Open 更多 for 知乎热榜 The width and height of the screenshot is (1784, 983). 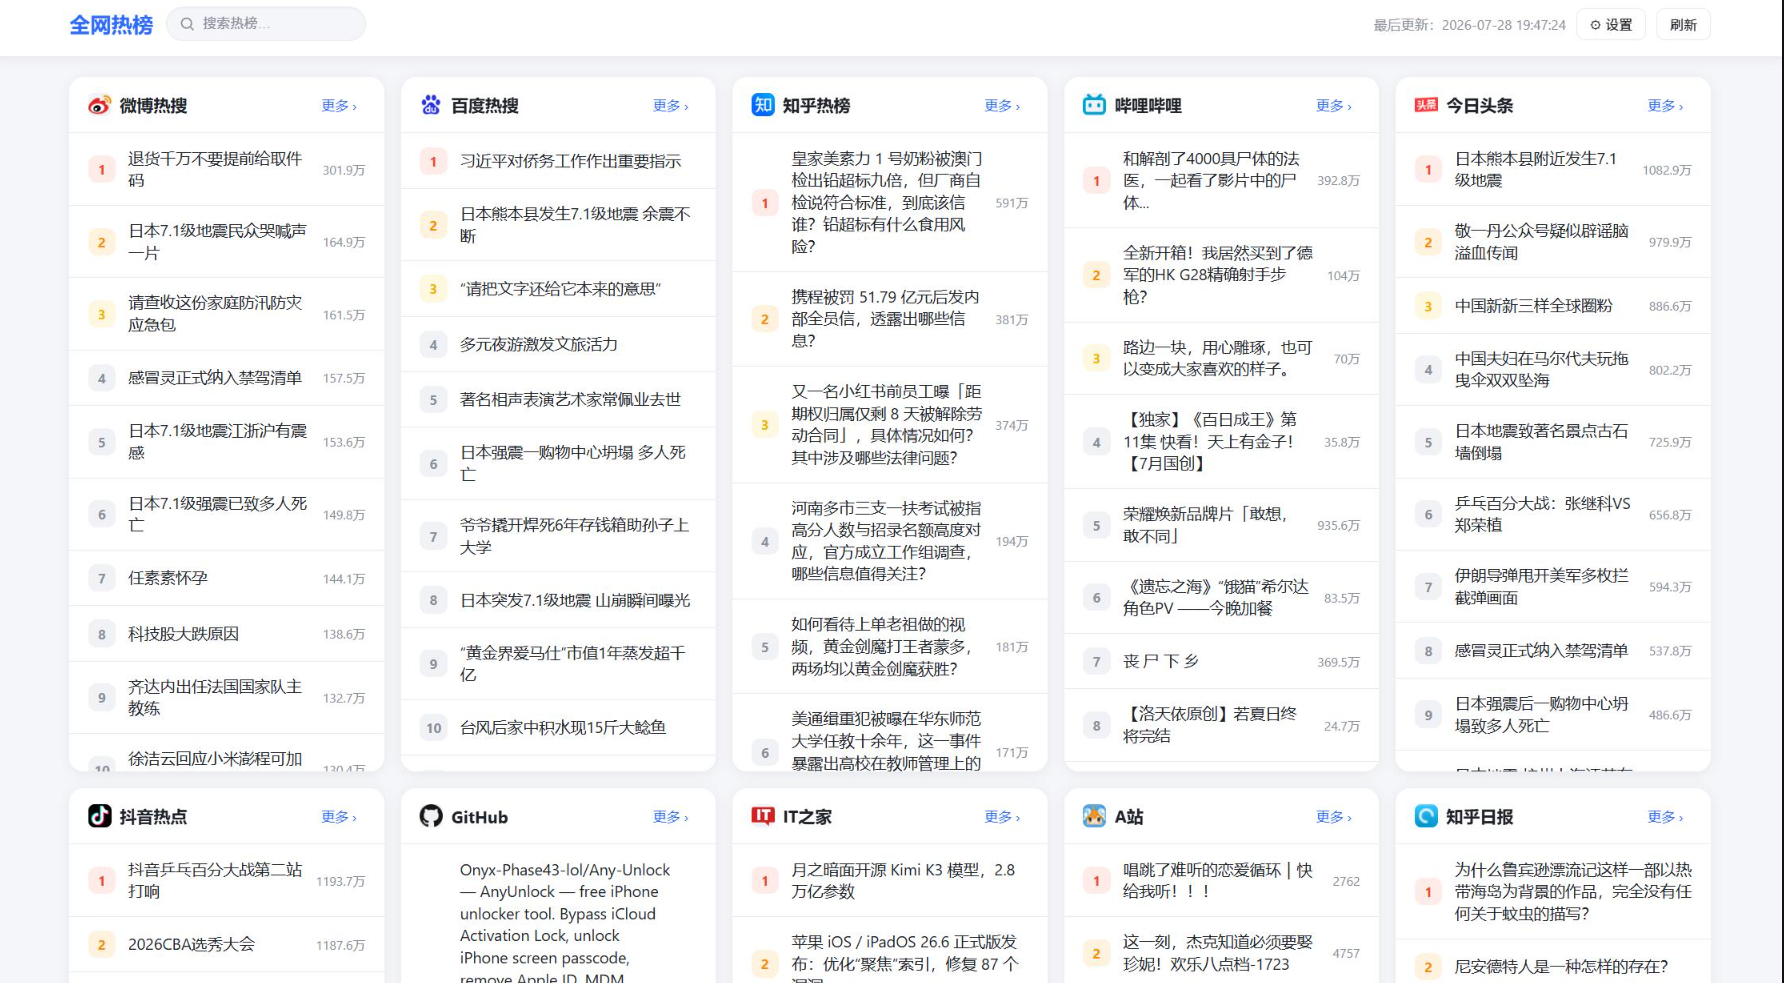tap(1002, 105)
